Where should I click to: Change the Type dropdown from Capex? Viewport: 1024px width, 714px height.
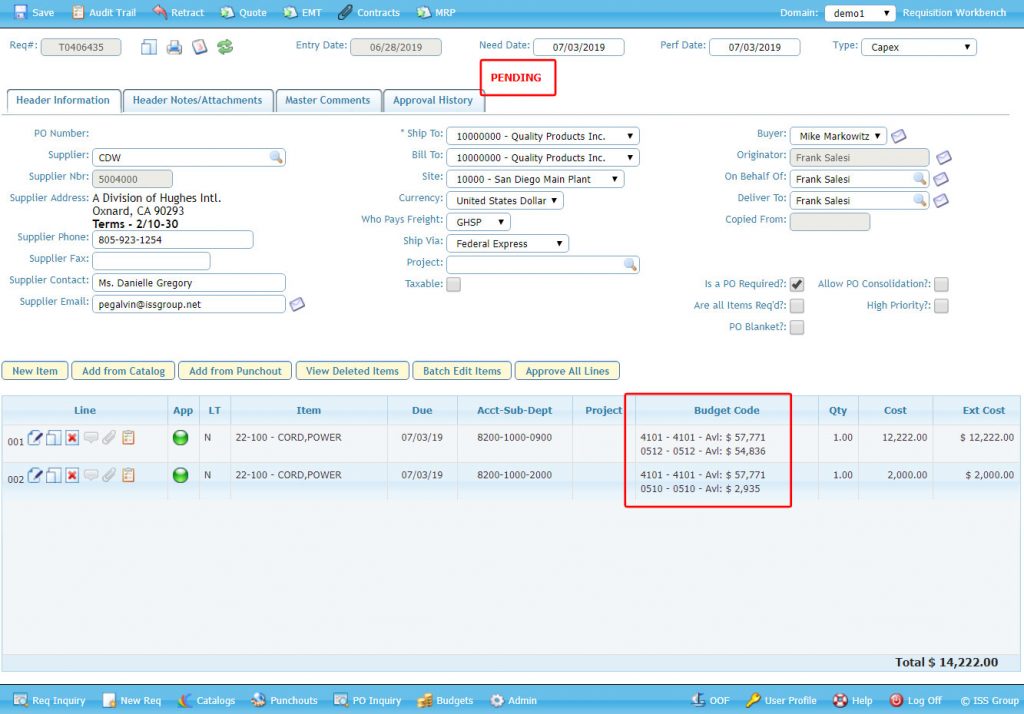pyautogui.click(x=919, y=46)
